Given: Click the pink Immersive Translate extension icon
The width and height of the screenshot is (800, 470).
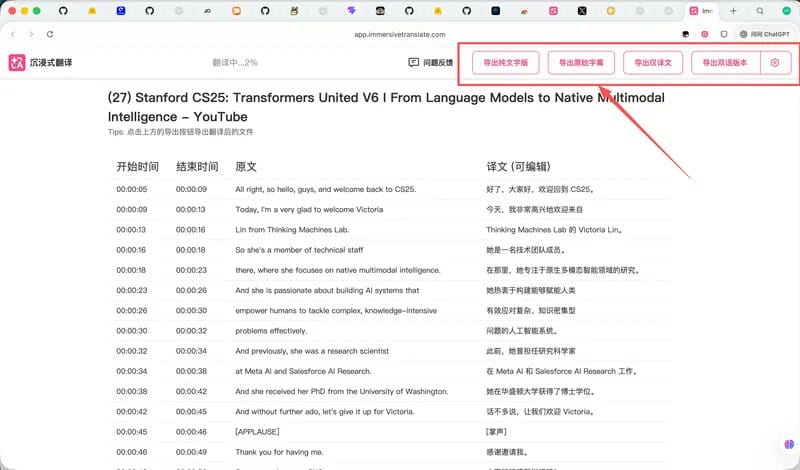Looking at the screenshot, I should coord(705,34).
